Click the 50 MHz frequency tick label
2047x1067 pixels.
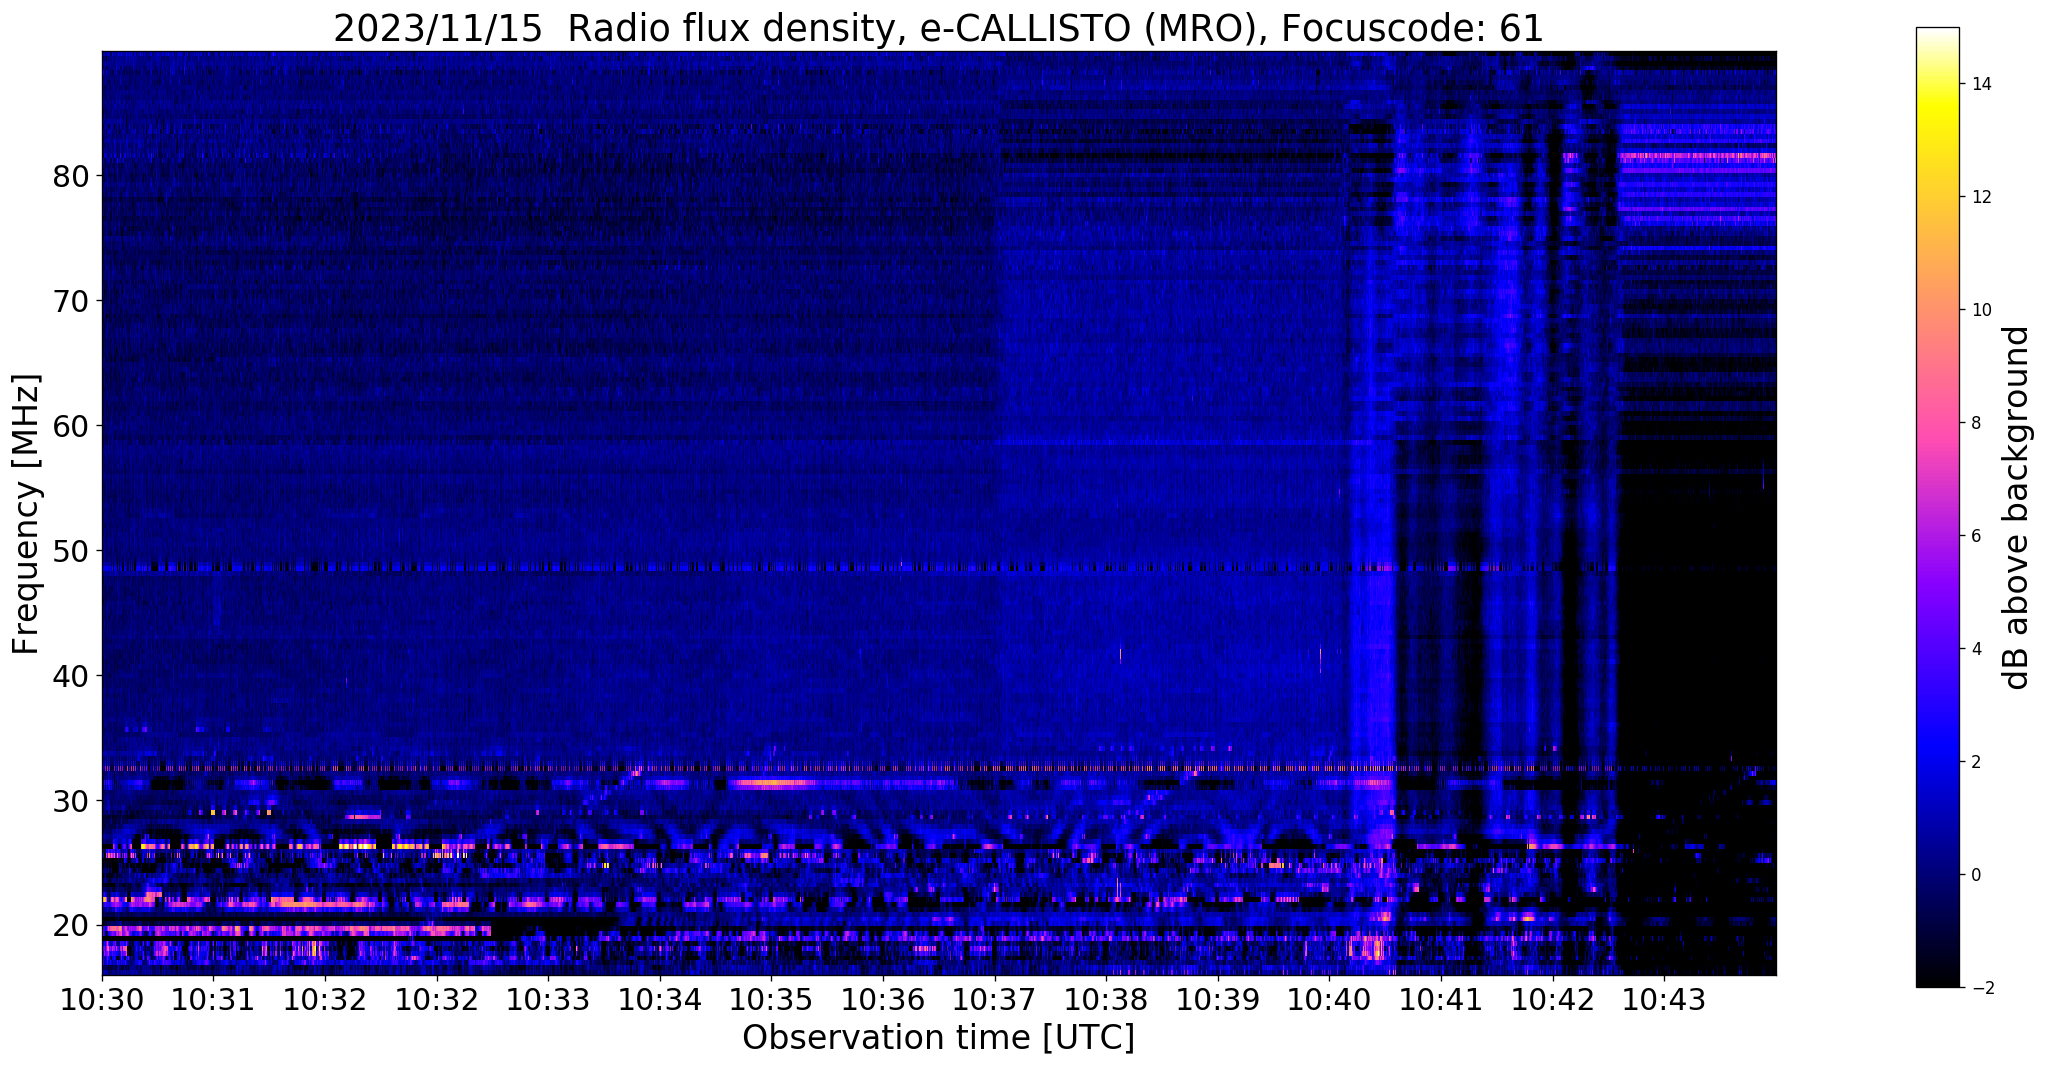70,551
